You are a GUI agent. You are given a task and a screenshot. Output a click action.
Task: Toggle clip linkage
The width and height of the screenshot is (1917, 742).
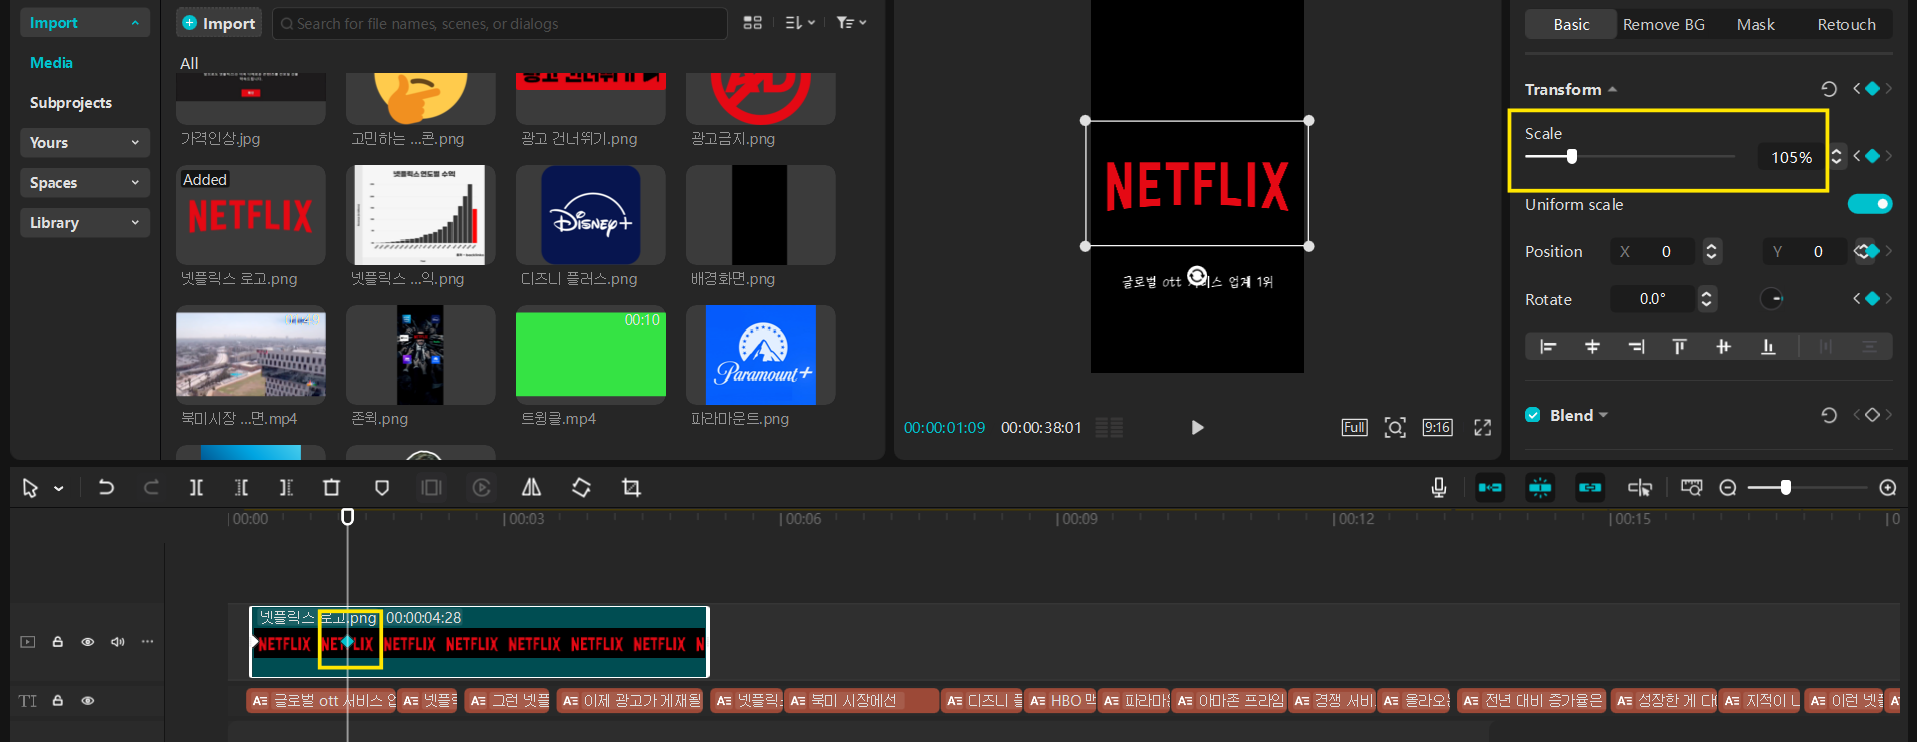1590,487
